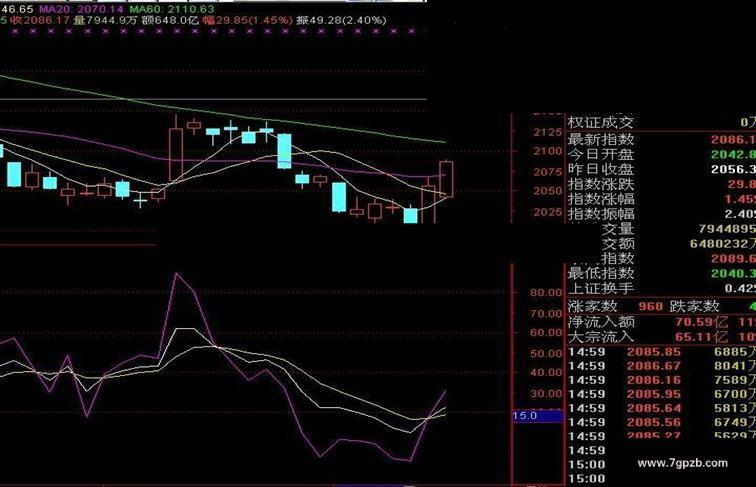The image size is (756, 487).
Task: Click the 2125 price axis label
Action: click(548, 132)
